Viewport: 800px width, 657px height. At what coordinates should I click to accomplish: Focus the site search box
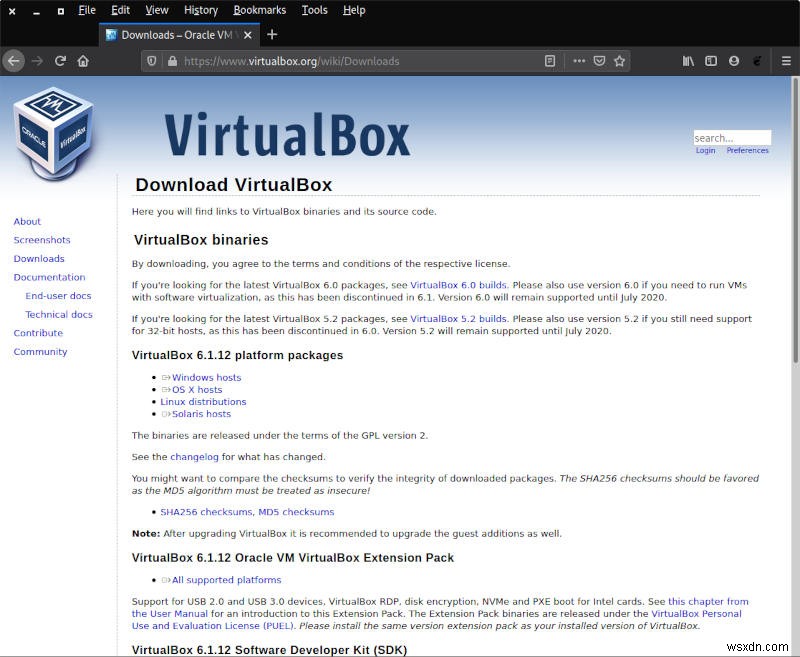tap(732, 138)
